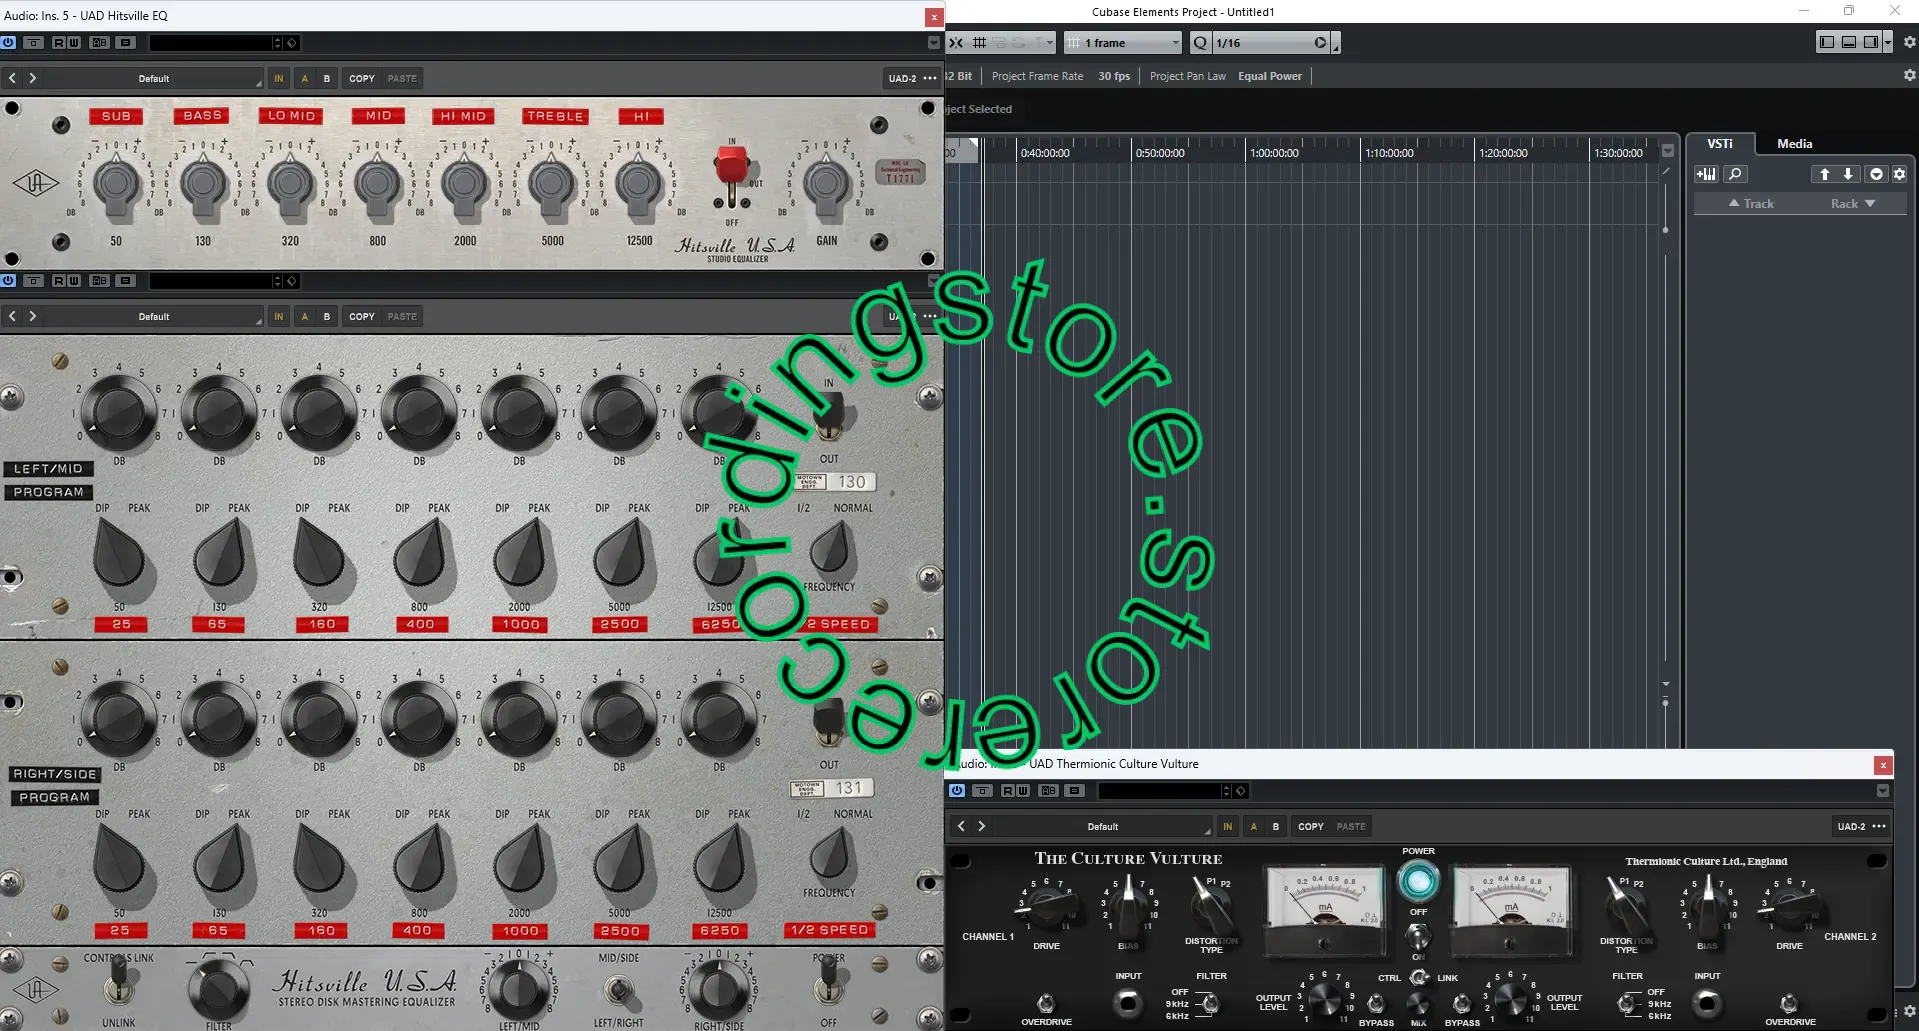The width and height of the screenshot is (1919, 1031).
Task: Load previous preset in Hitsville EQ
Action: (x=12, y=78)
